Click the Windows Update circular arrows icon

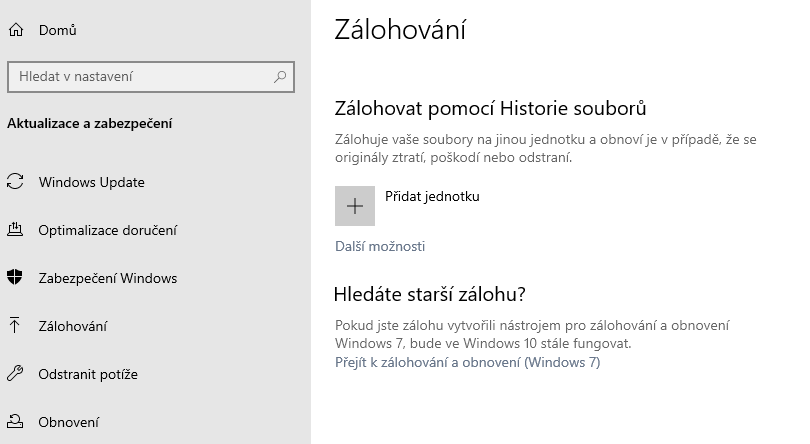[x=15, y=182]
